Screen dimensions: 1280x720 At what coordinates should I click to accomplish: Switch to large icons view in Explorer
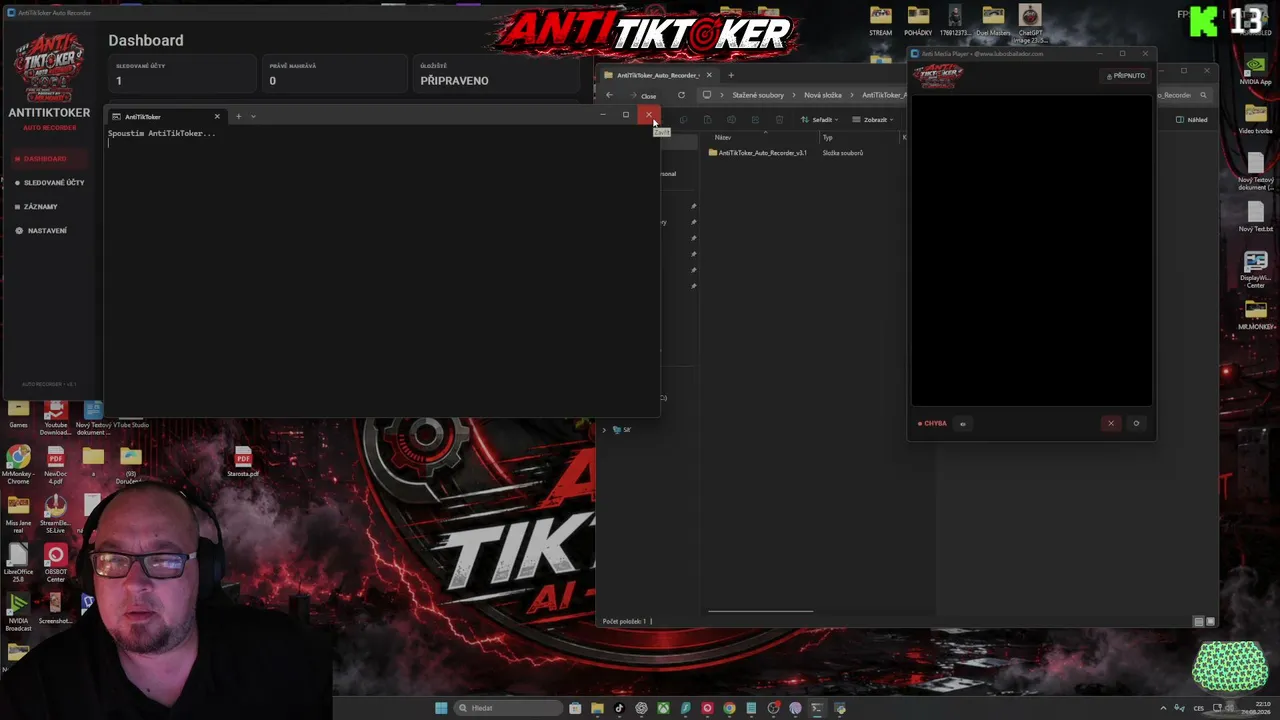[x=1210, y=621]
